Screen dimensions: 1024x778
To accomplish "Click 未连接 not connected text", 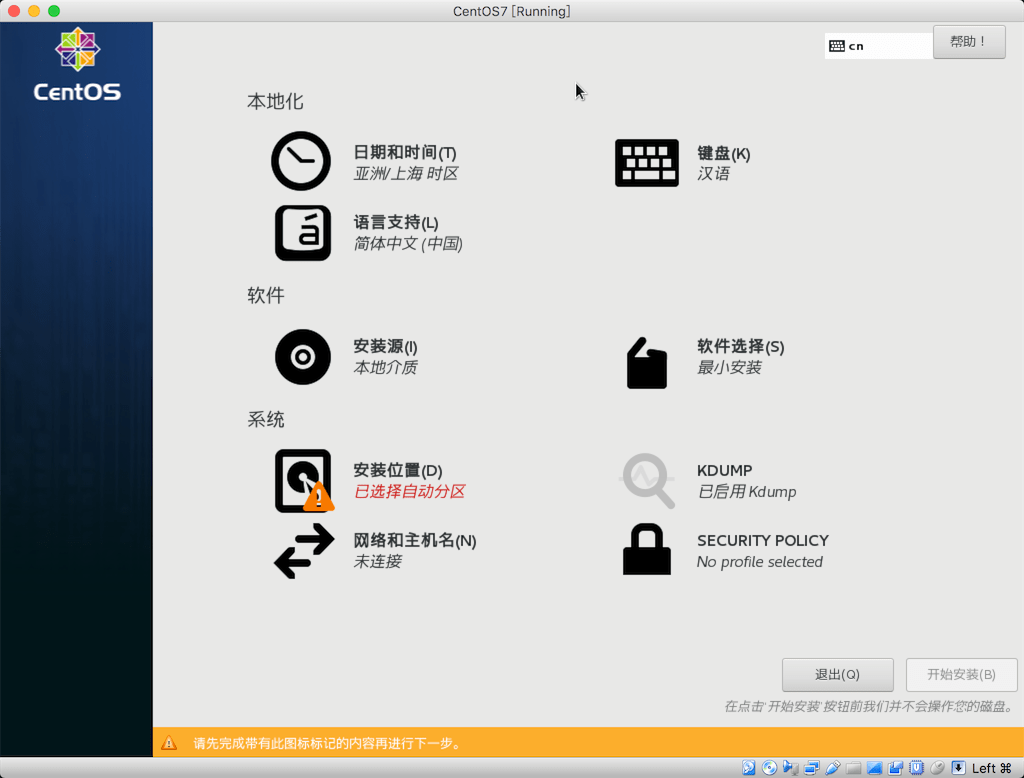I will 377,561.
